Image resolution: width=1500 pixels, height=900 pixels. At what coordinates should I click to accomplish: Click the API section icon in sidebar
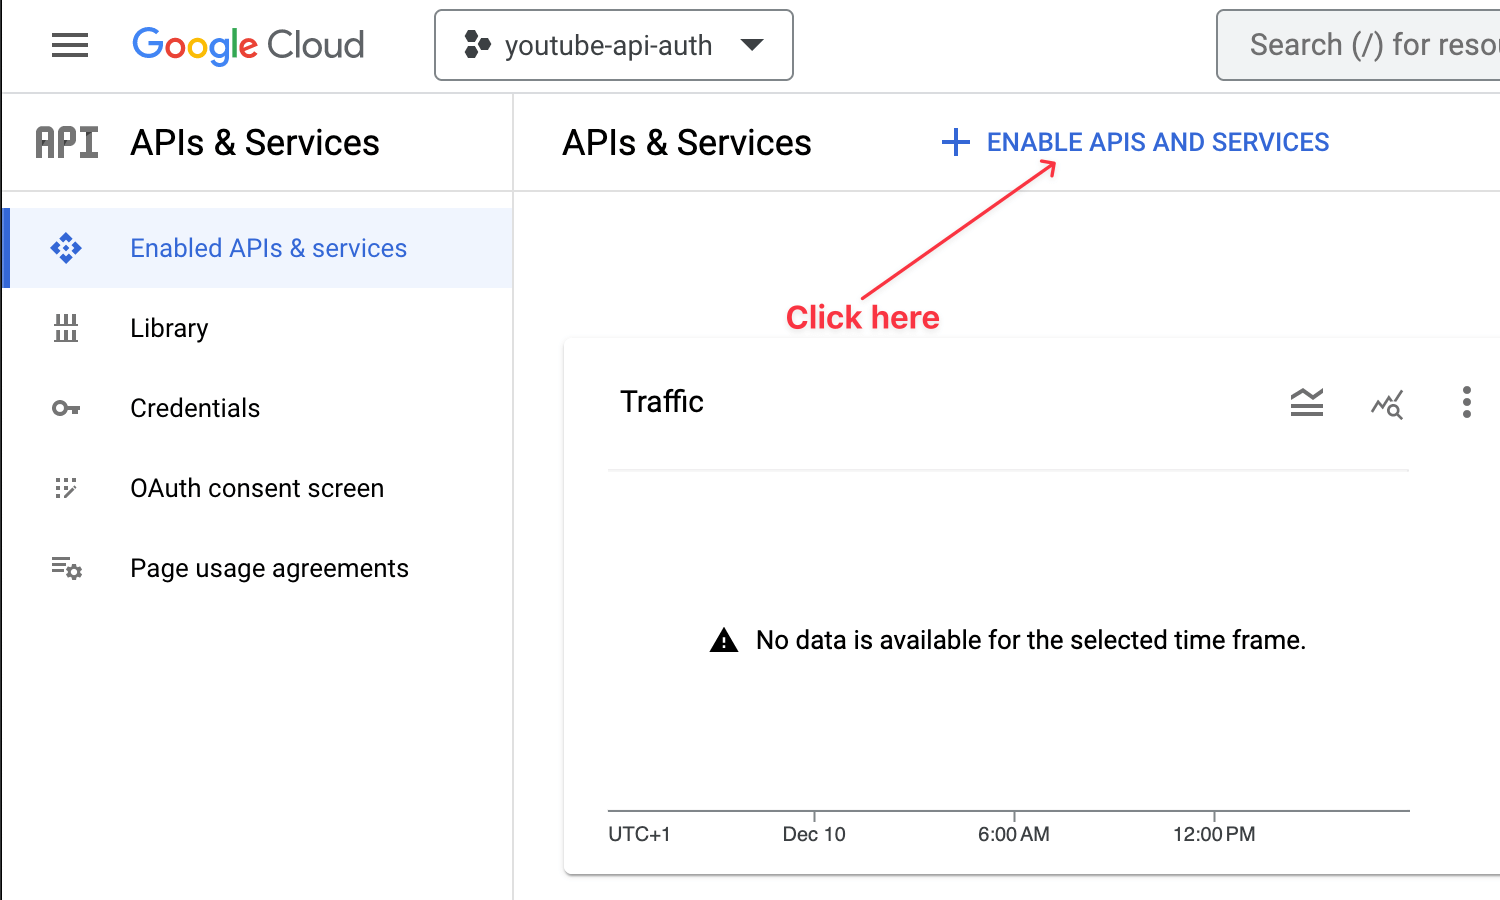[x=67, y=143]
